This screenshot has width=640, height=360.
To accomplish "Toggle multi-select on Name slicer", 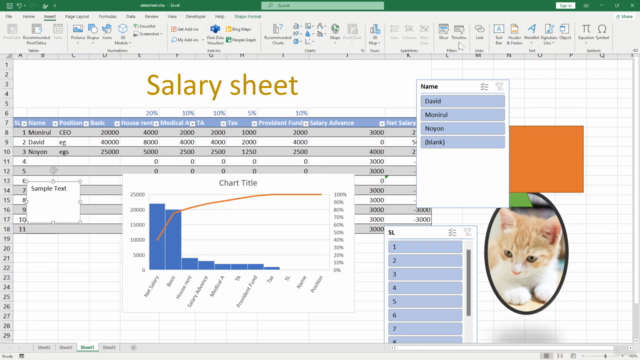I will (484, 87).
